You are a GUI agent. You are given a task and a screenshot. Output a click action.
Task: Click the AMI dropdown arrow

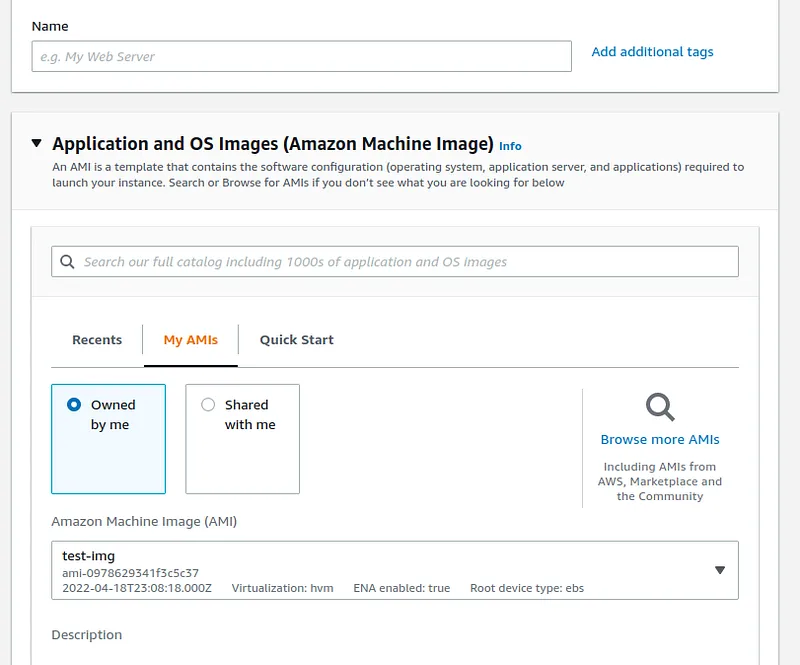pyautogui.click(x=720, y=570)
